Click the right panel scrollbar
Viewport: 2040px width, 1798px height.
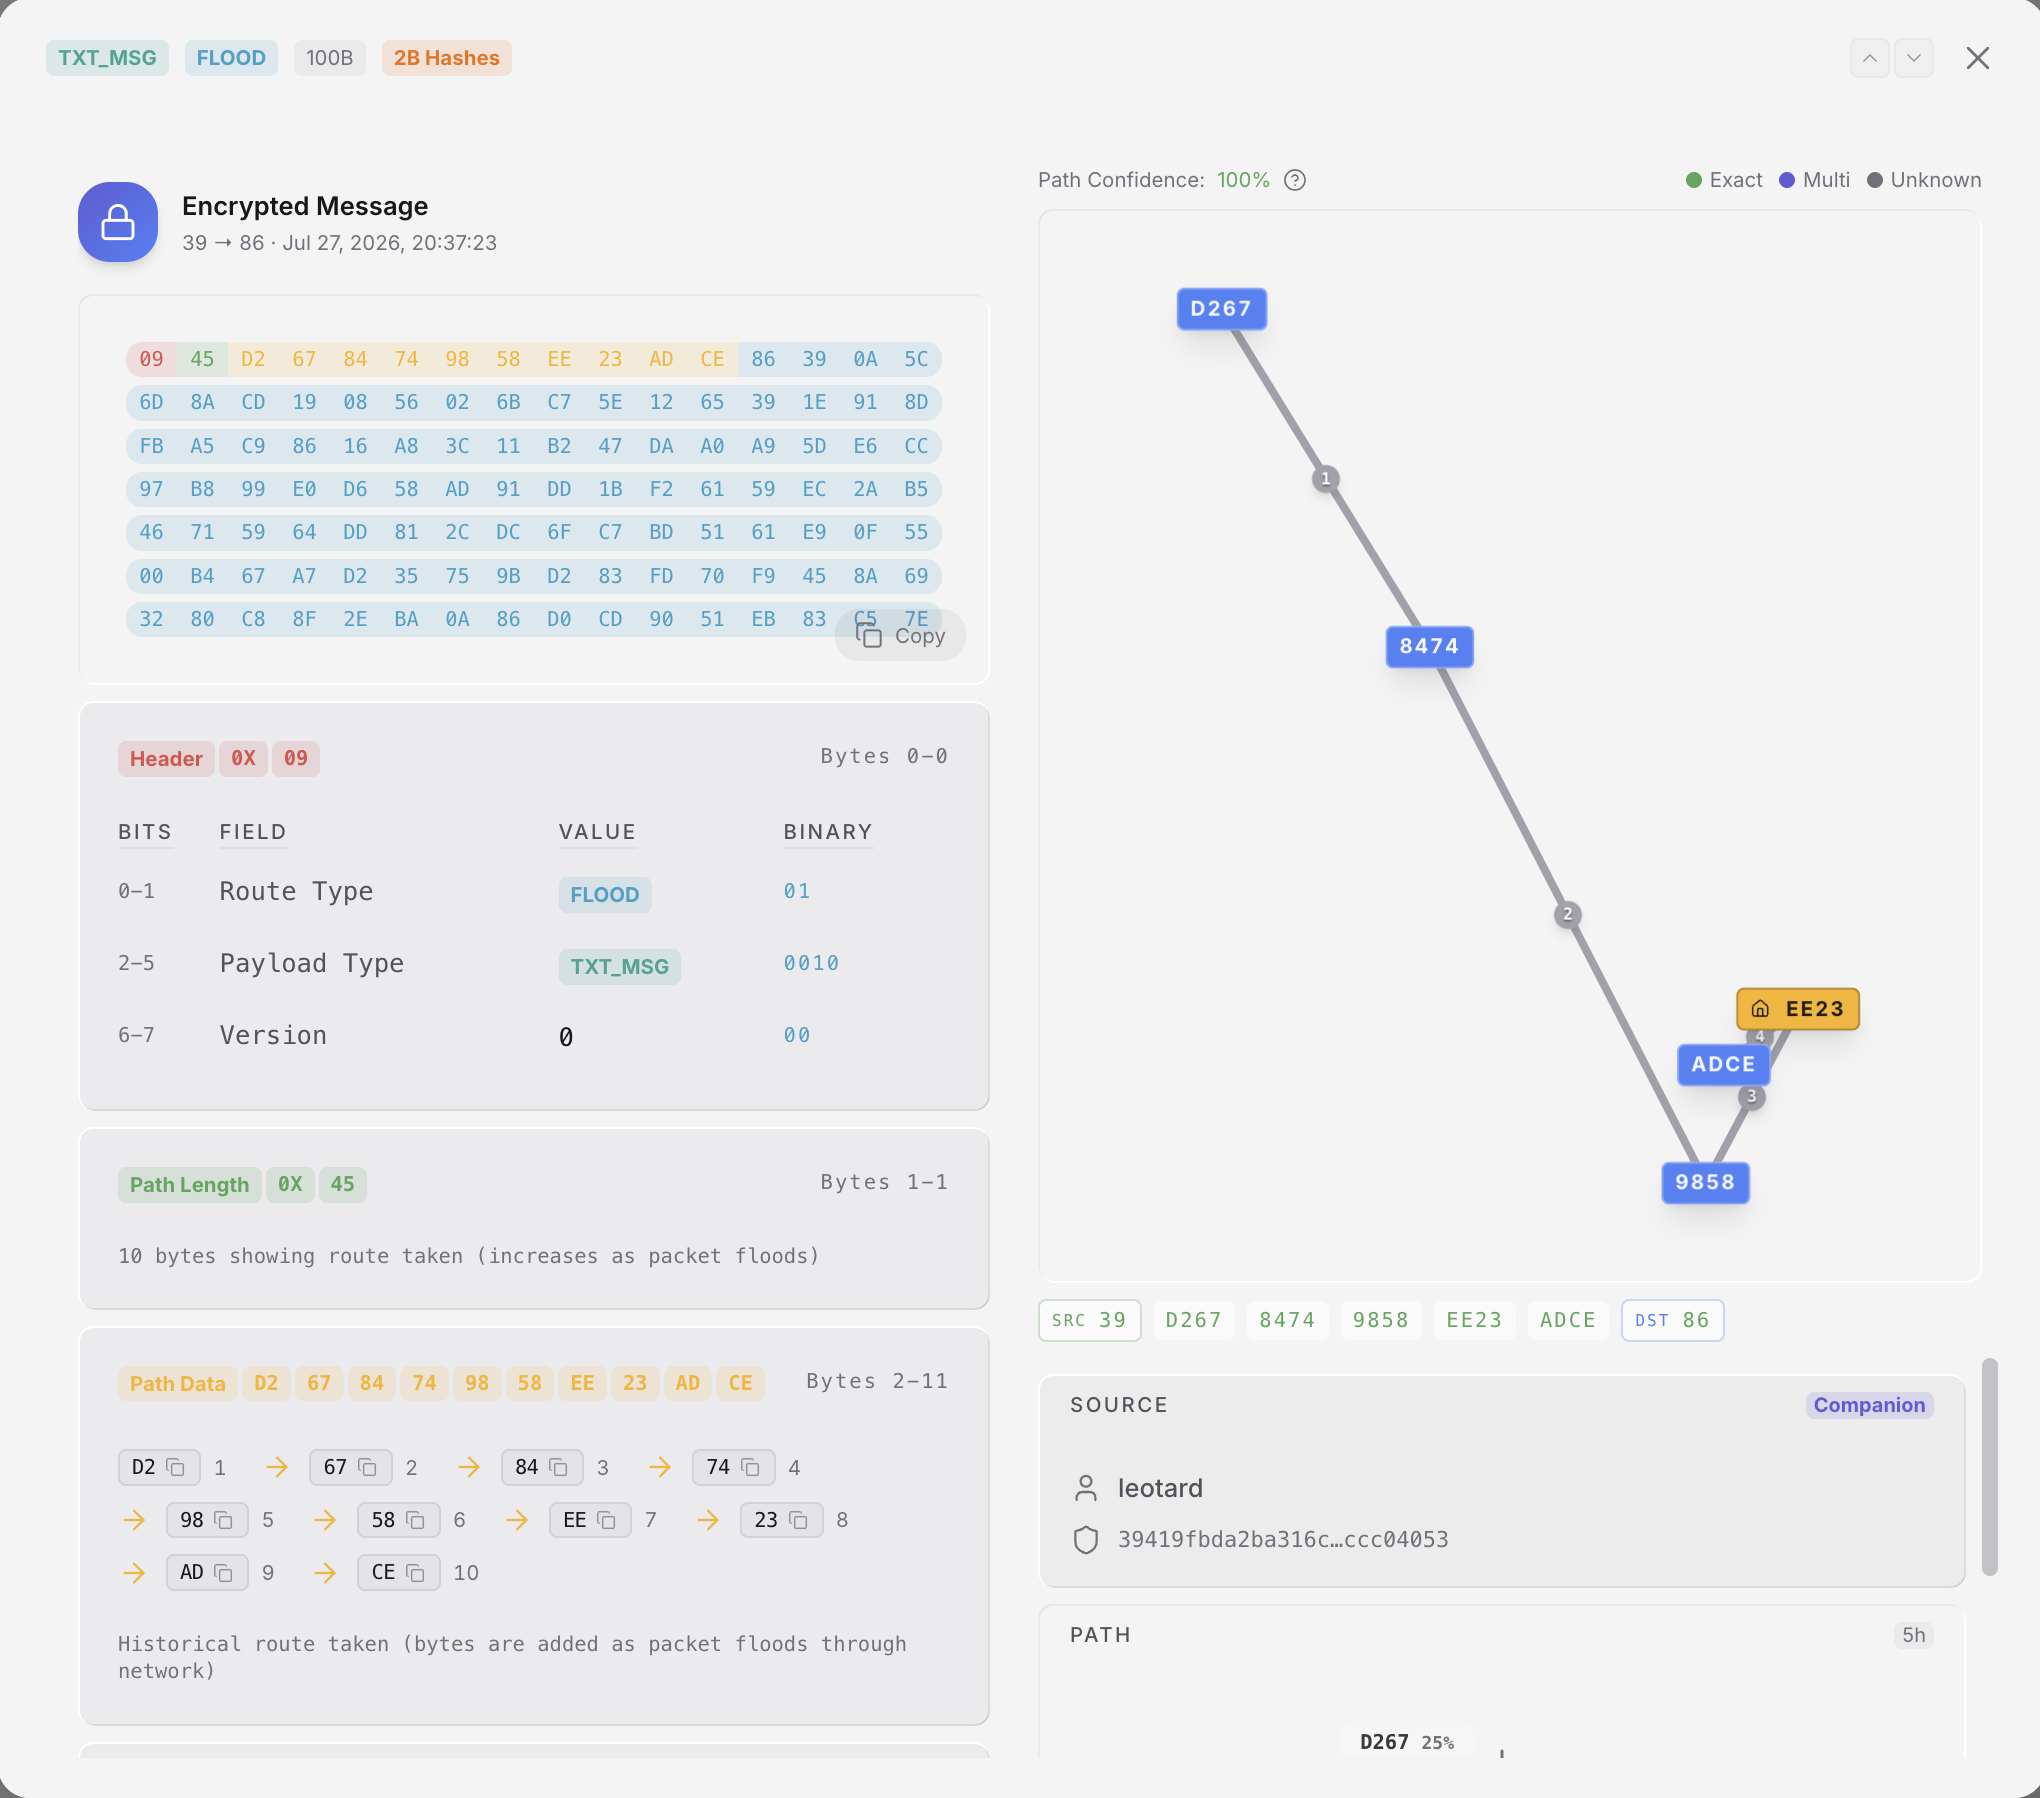pos(1989,1466)
